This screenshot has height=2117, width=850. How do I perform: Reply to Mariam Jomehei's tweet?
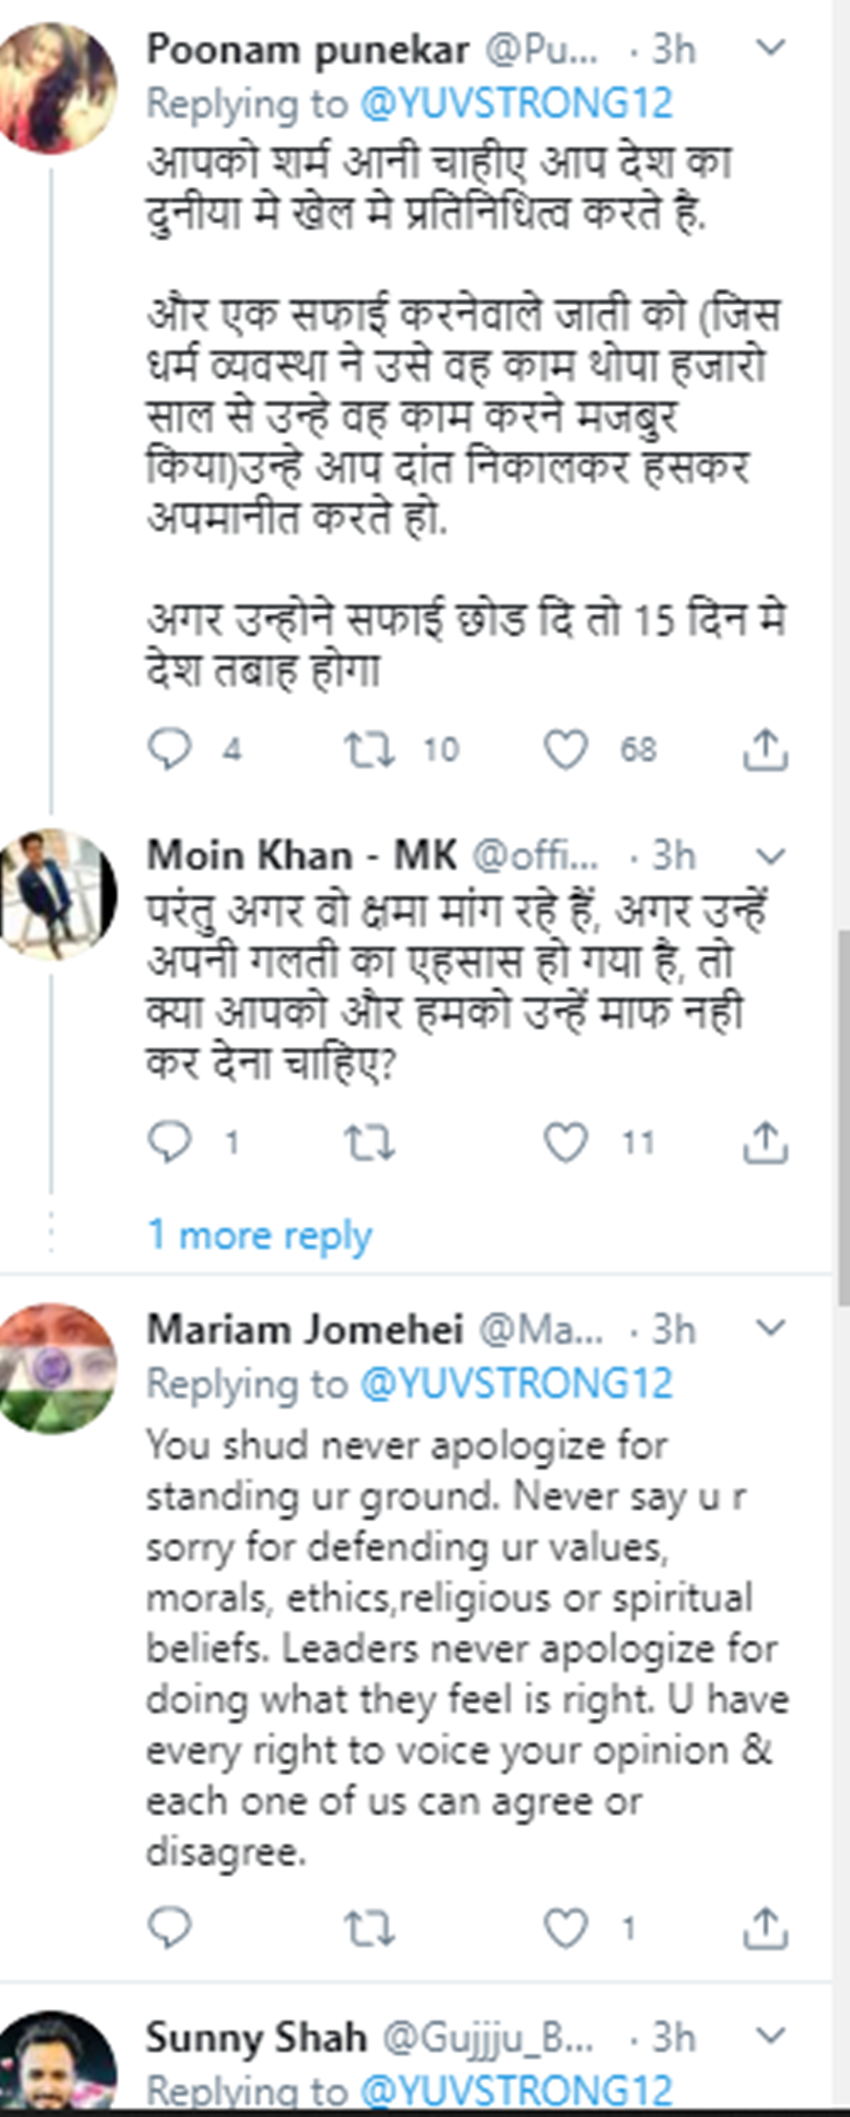click(x=169, y=1927)
